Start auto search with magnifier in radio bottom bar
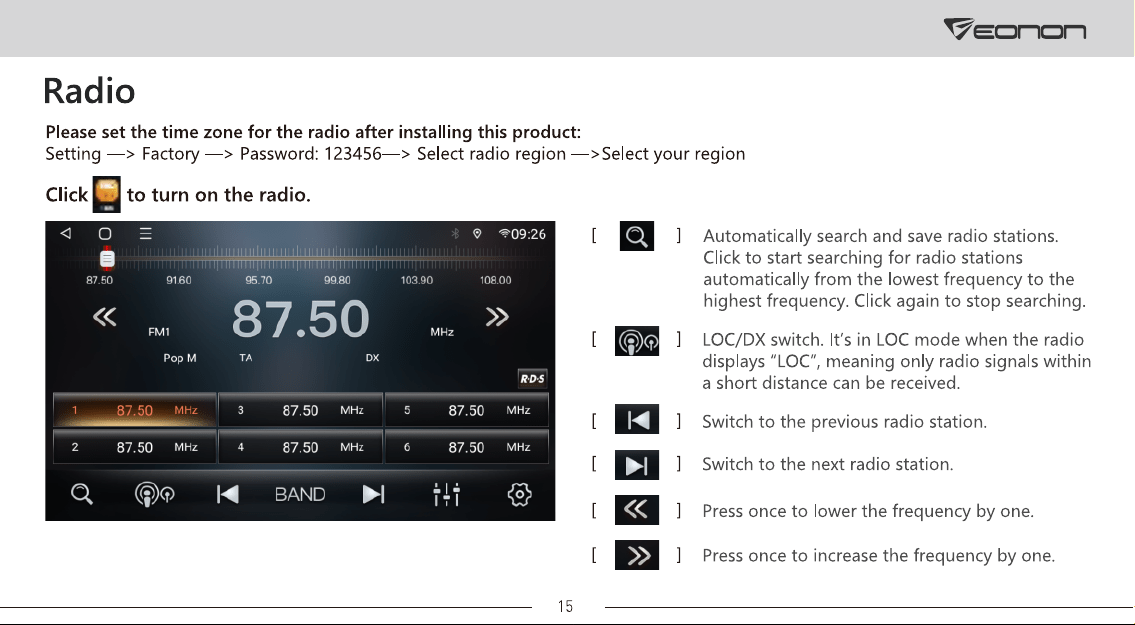 [82, 494]
